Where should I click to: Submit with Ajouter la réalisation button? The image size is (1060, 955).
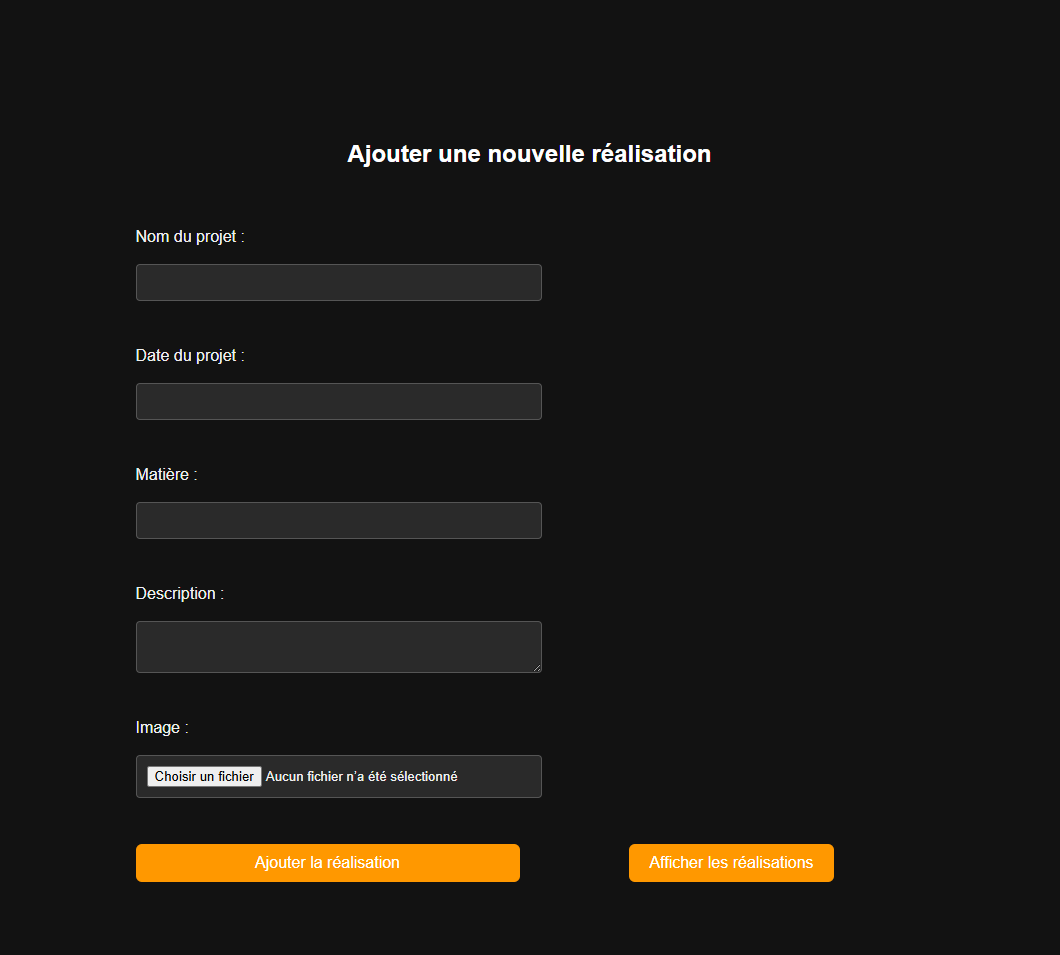click(x=327, y=863)
